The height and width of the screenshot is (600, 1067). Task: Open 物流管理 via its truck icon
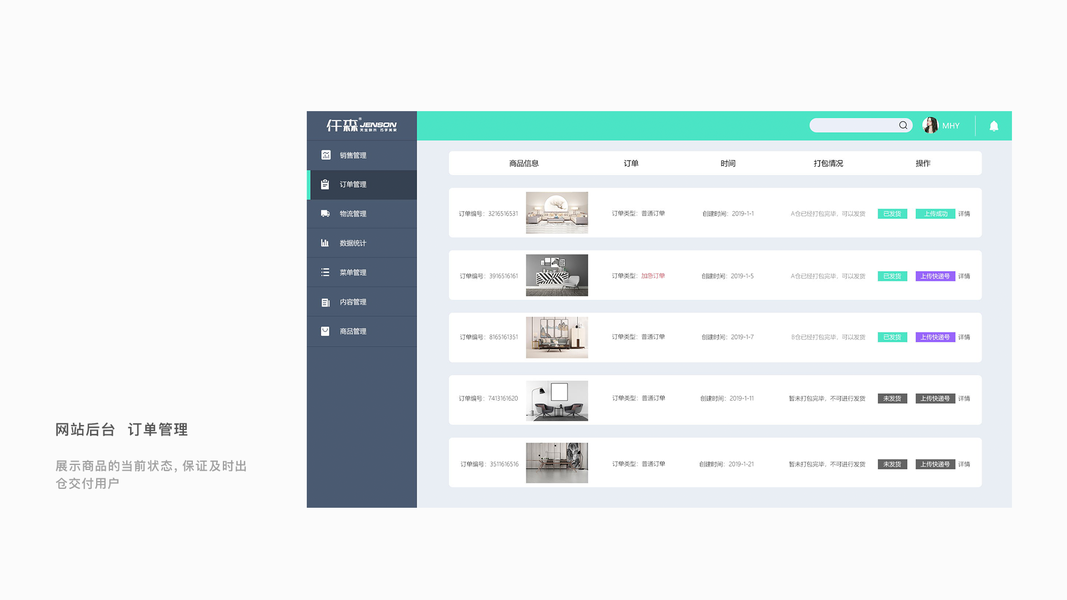click(325, 214)
